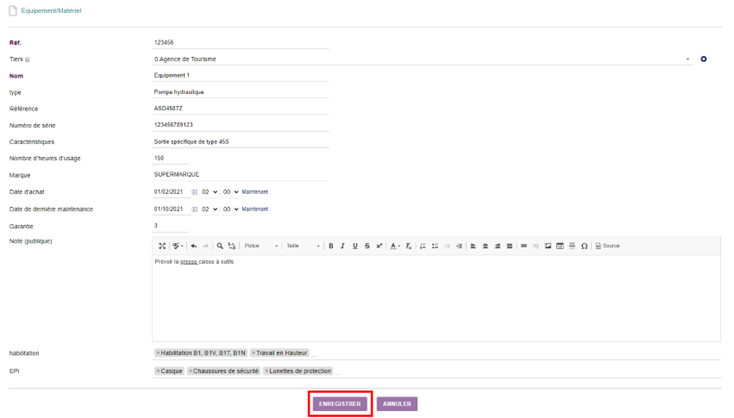Image resolution: width=734 pixels, height=418 pixels.
Task: Maximize the note editor
Action: (162, 246)
